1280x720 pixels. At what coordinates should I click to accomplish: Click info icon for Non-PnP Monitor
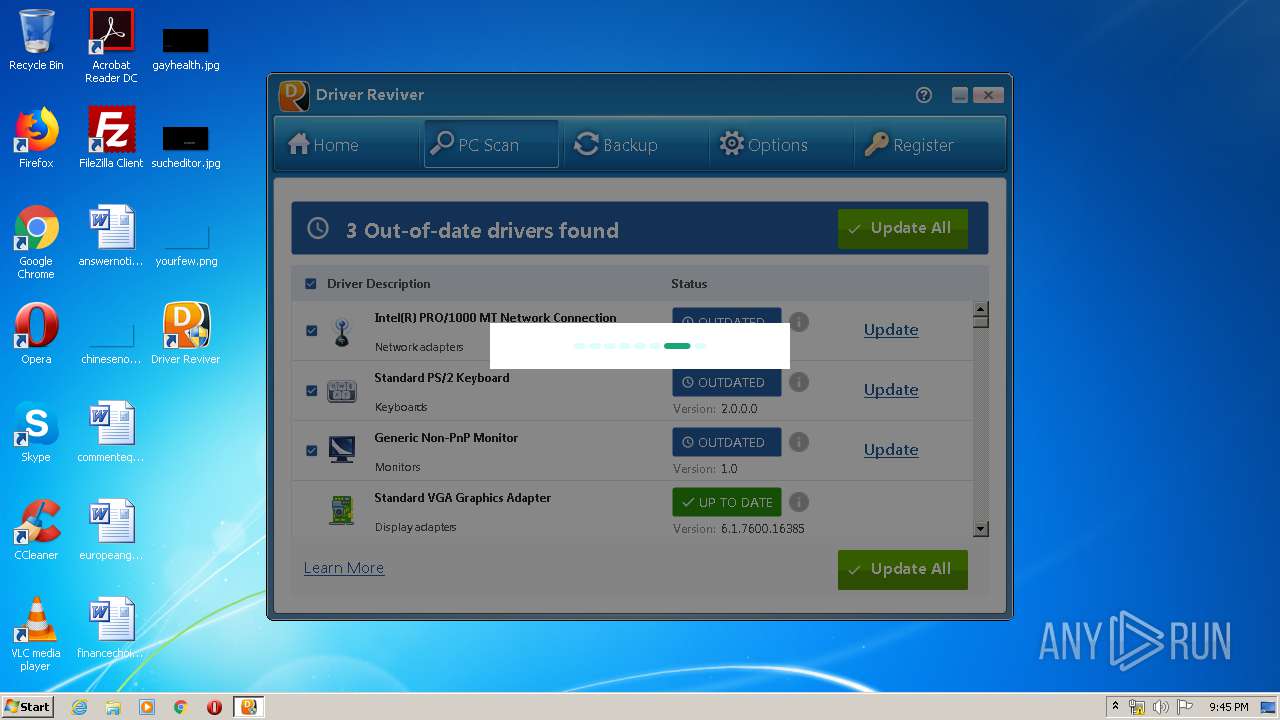799,442
